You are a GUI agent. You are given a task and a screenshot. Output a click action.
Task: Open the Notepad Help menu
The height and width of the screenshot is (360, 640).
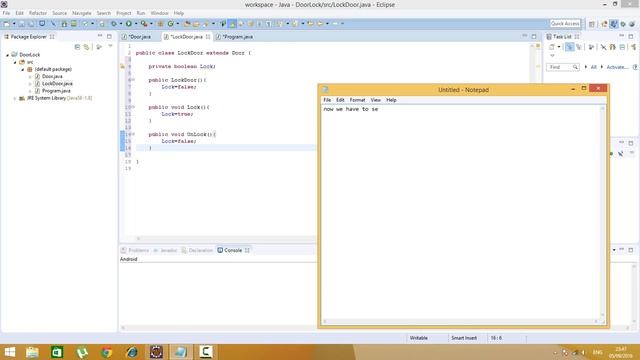(391, 100)
